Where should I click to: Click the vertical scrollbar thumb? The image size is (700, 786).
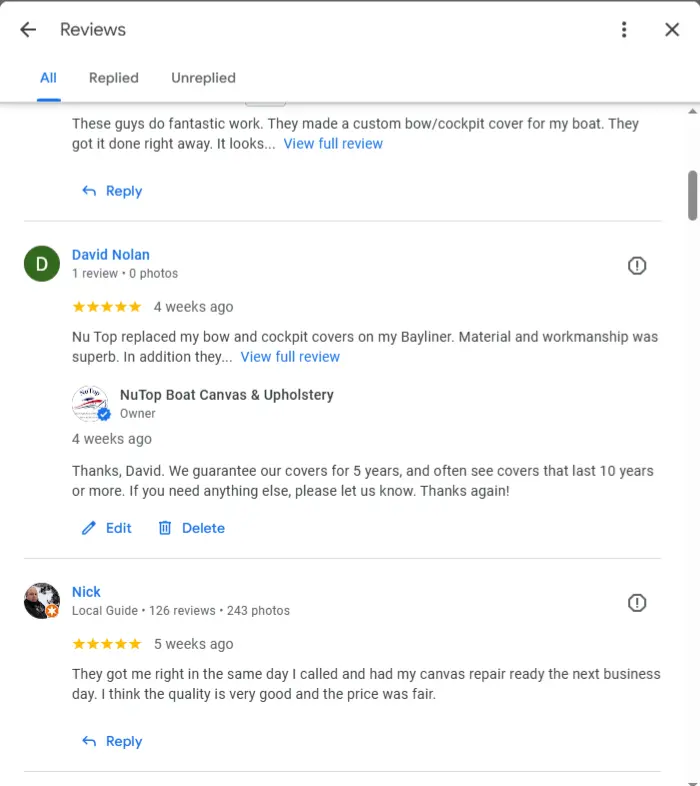692,195
